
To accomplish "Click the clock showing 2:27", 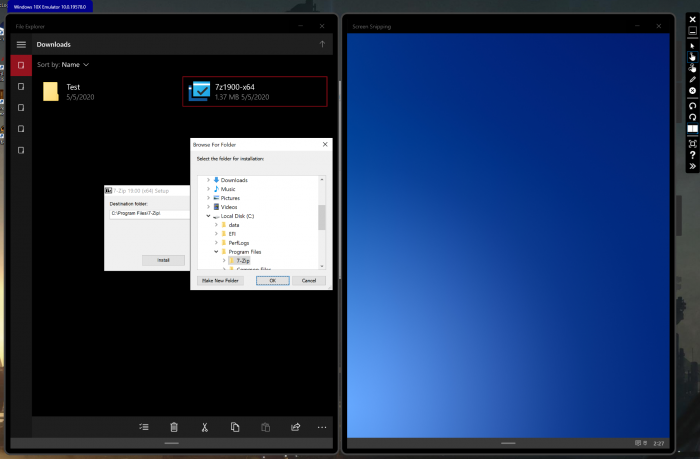I will pyautogui.click(x=658, y=443).
